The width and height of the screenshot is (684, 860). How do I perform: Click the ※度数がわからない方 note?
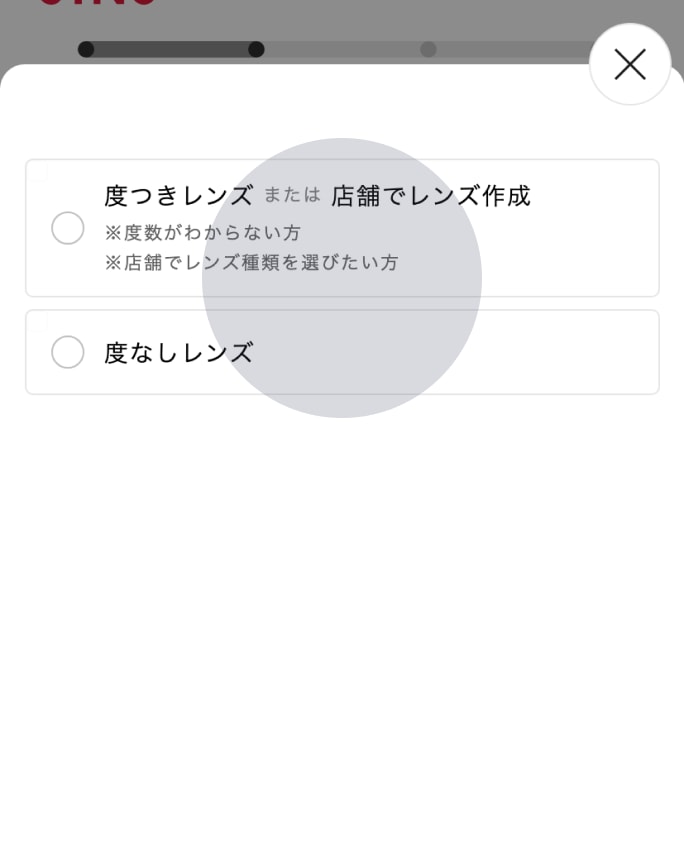coord(203,233)
